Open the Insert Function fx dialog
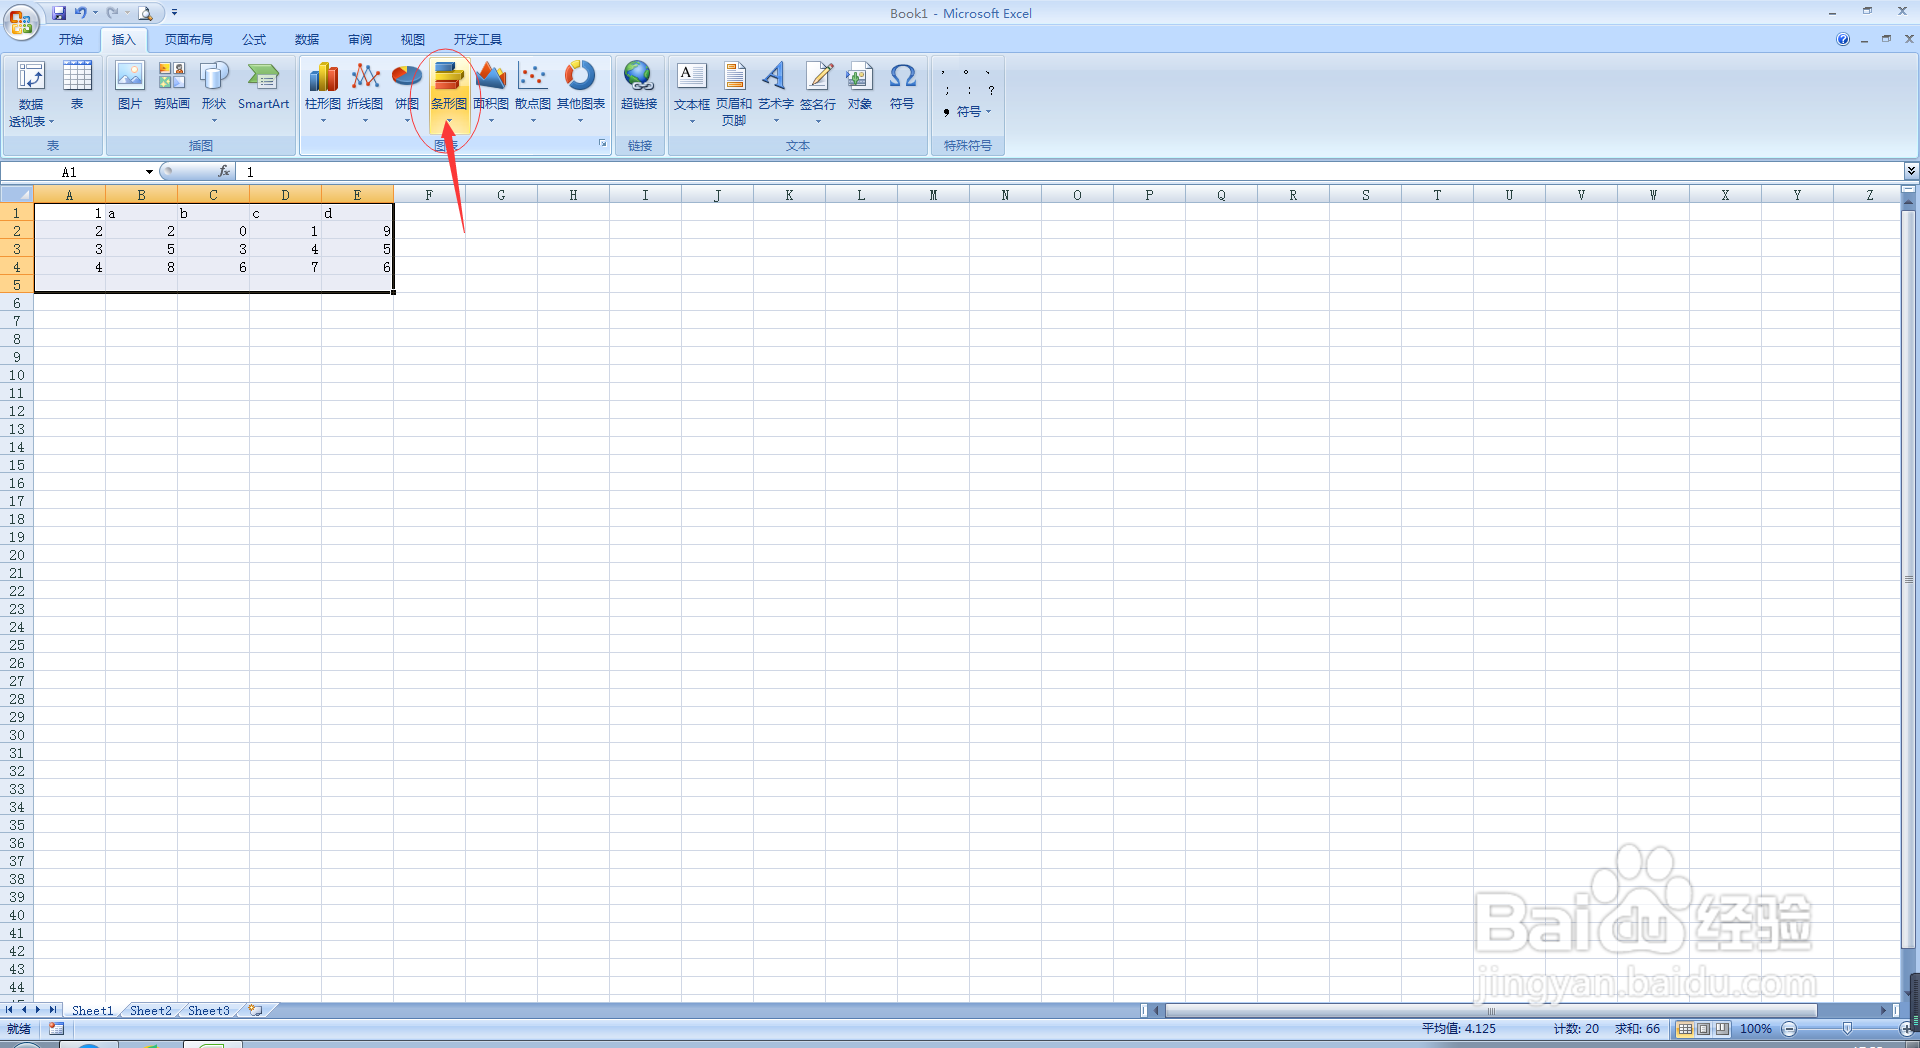Viewport: 1920px width, 1048px height. pyautogui.click(x=224, y=172)
